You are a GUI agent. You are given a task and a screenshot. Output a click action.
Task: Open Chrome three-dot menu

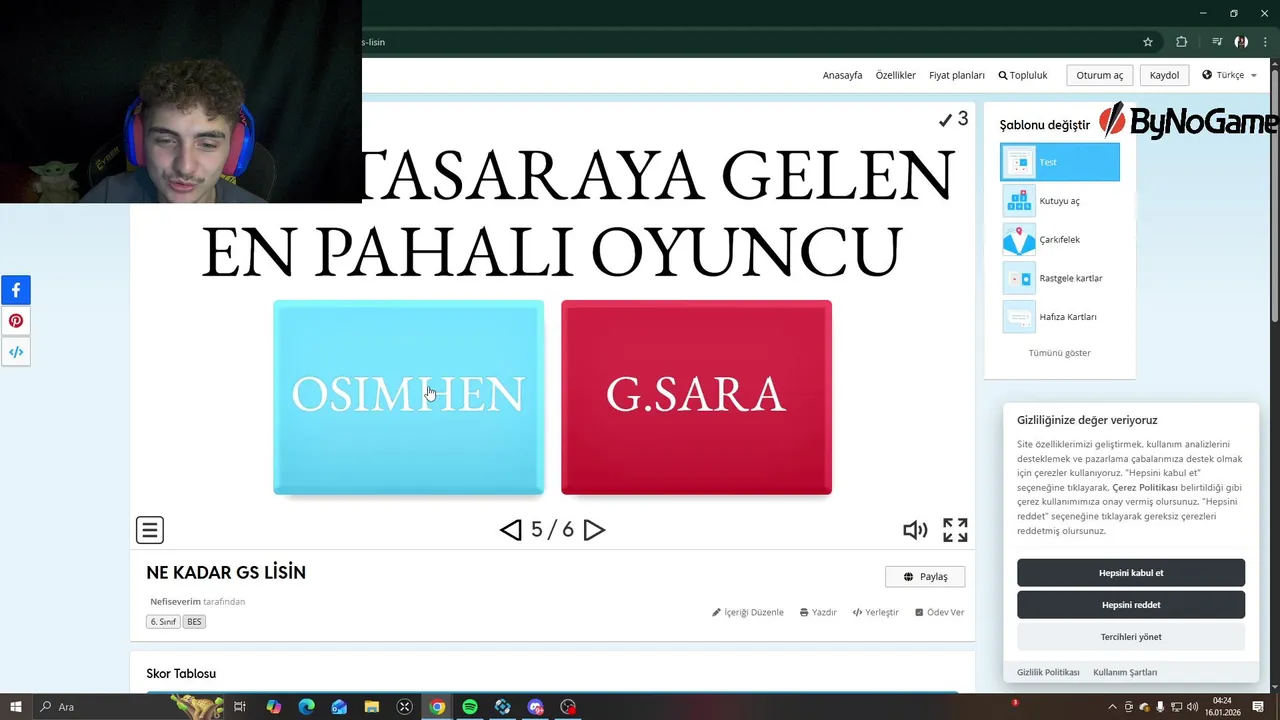1265,42
